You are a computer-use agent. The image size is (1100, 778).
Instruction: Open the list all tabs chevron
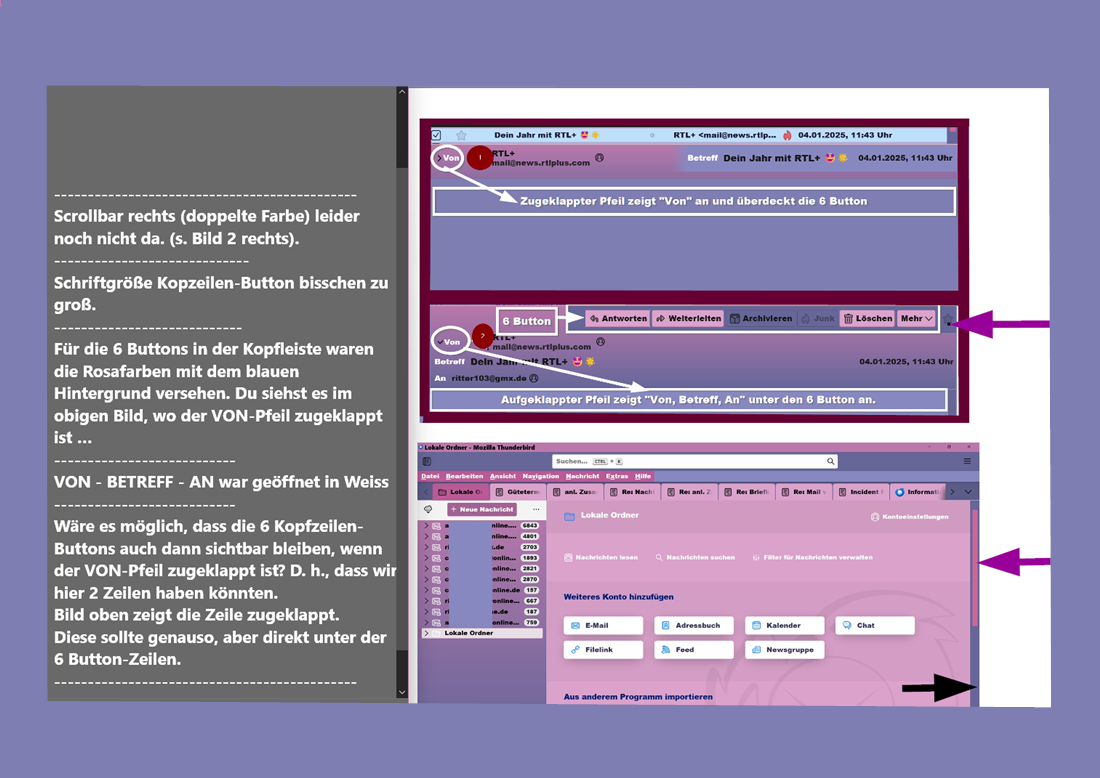tap(968, 492)
